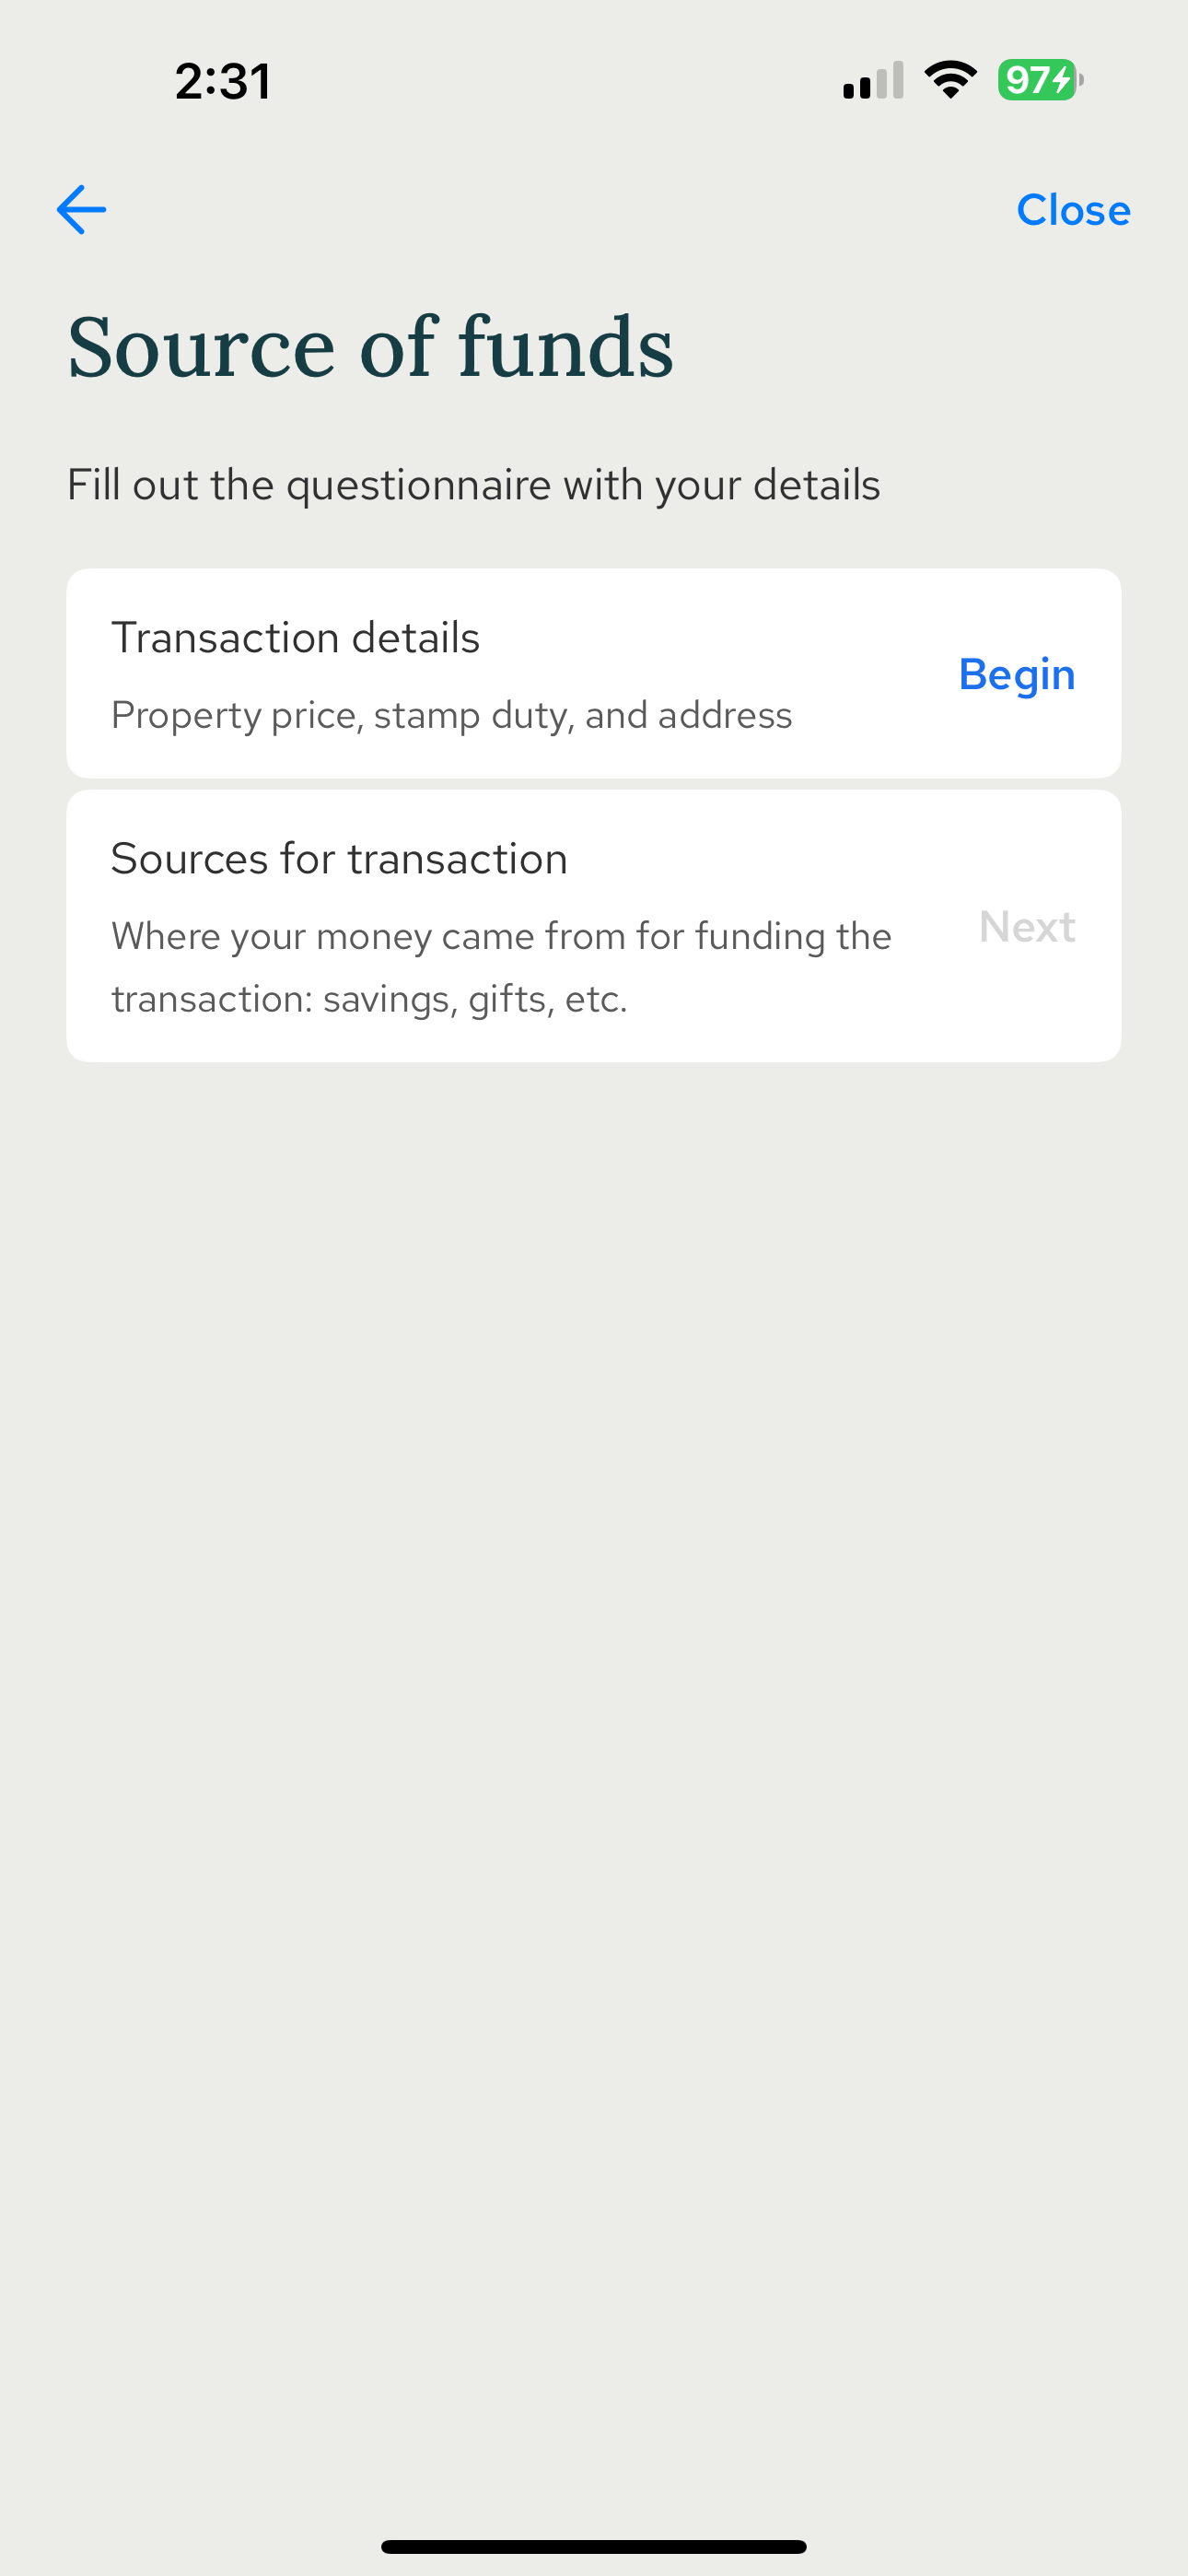
Task: Click the Close link at top right
Action: (x=1073, y=210)
